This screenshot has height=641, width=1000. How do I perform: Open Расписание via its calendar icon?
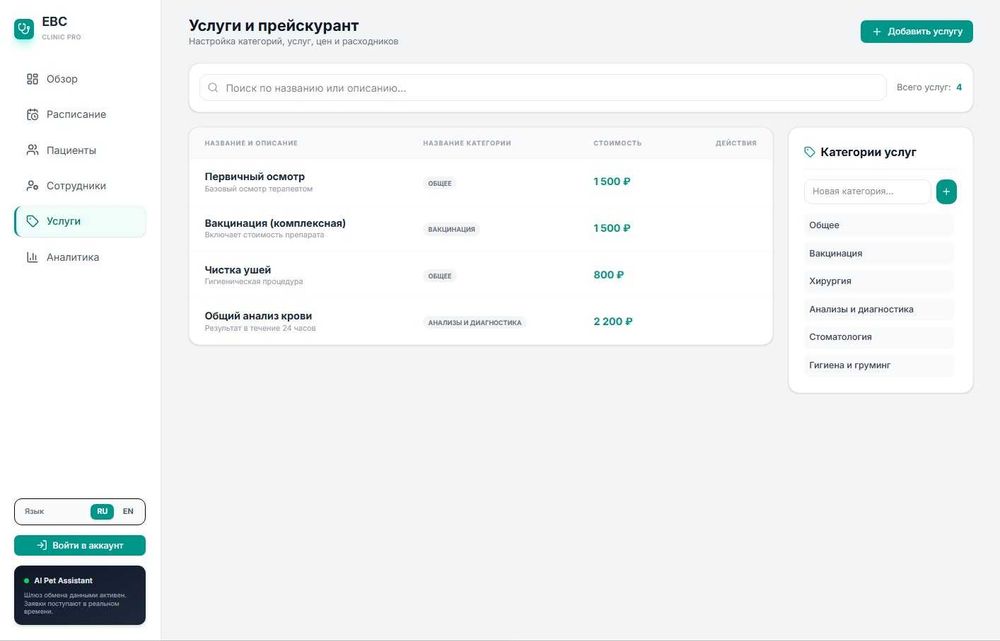click(32, 115)
